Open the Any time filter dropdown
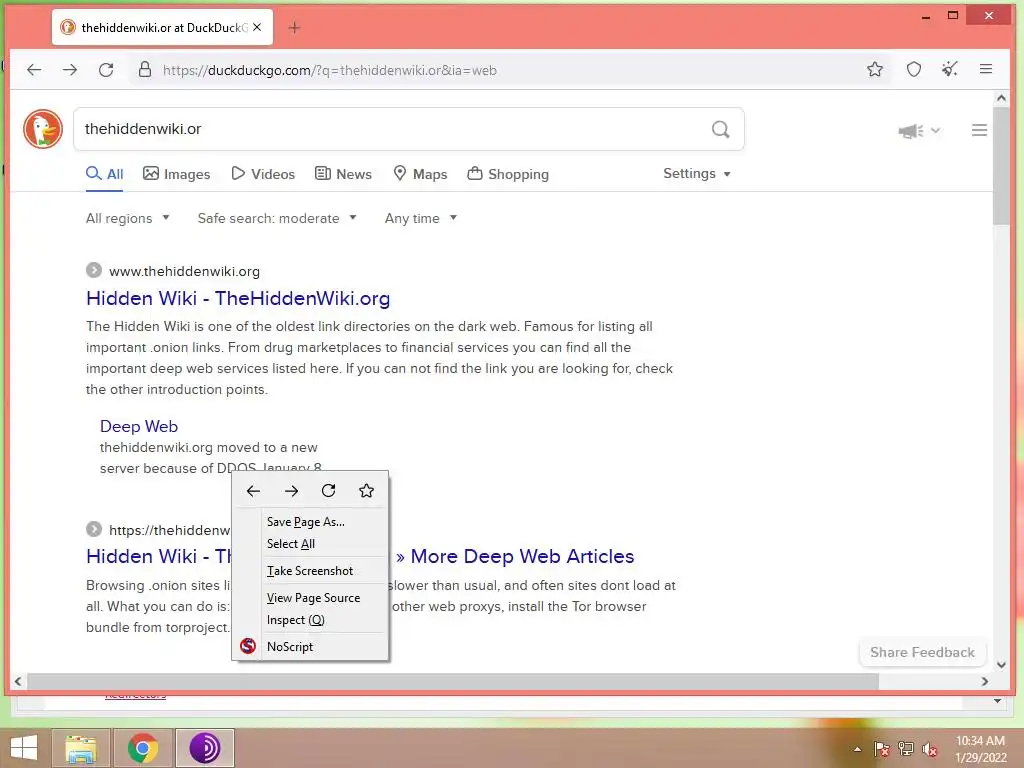1024x768 pixels. (421, 218)
